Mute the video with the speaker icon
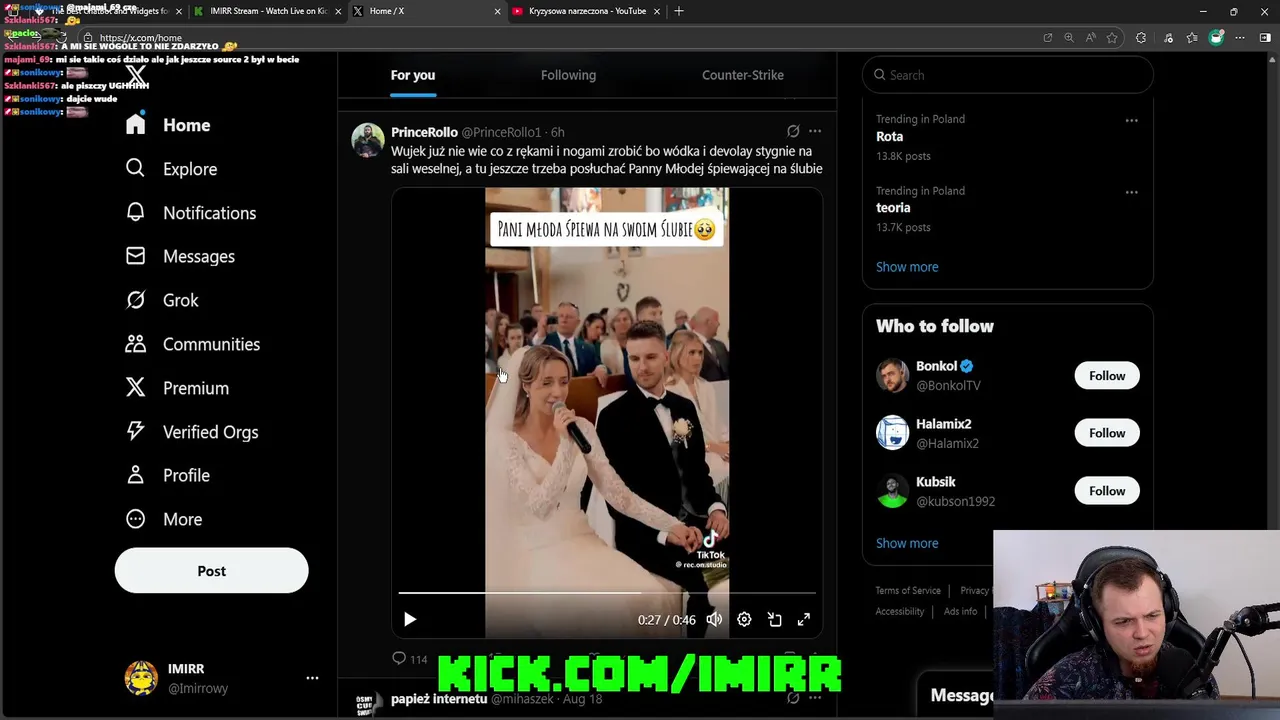This screenshot has width=1280, height=720. pyautogui.click(x=714, y=620)
